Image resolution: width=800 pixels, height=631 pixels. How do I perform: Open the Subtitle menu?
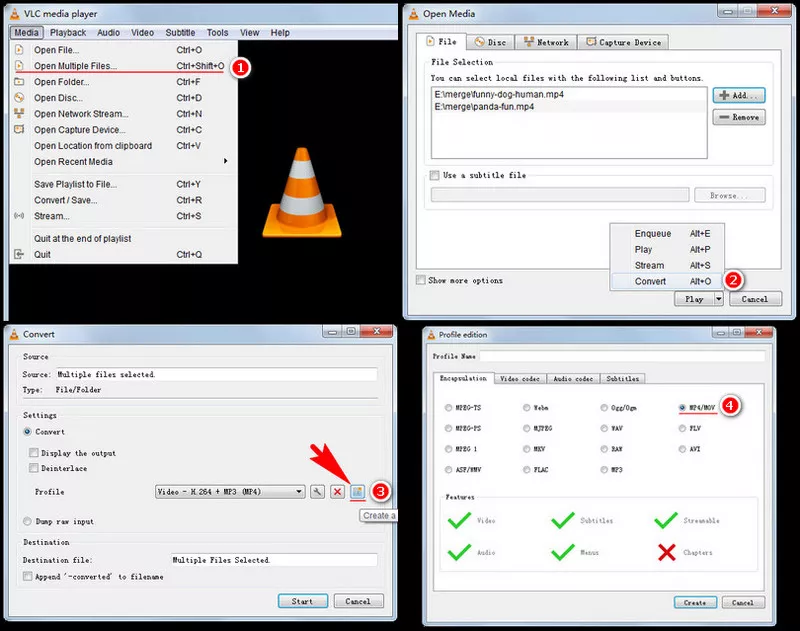pyautogui.click(x=180, y=33)
